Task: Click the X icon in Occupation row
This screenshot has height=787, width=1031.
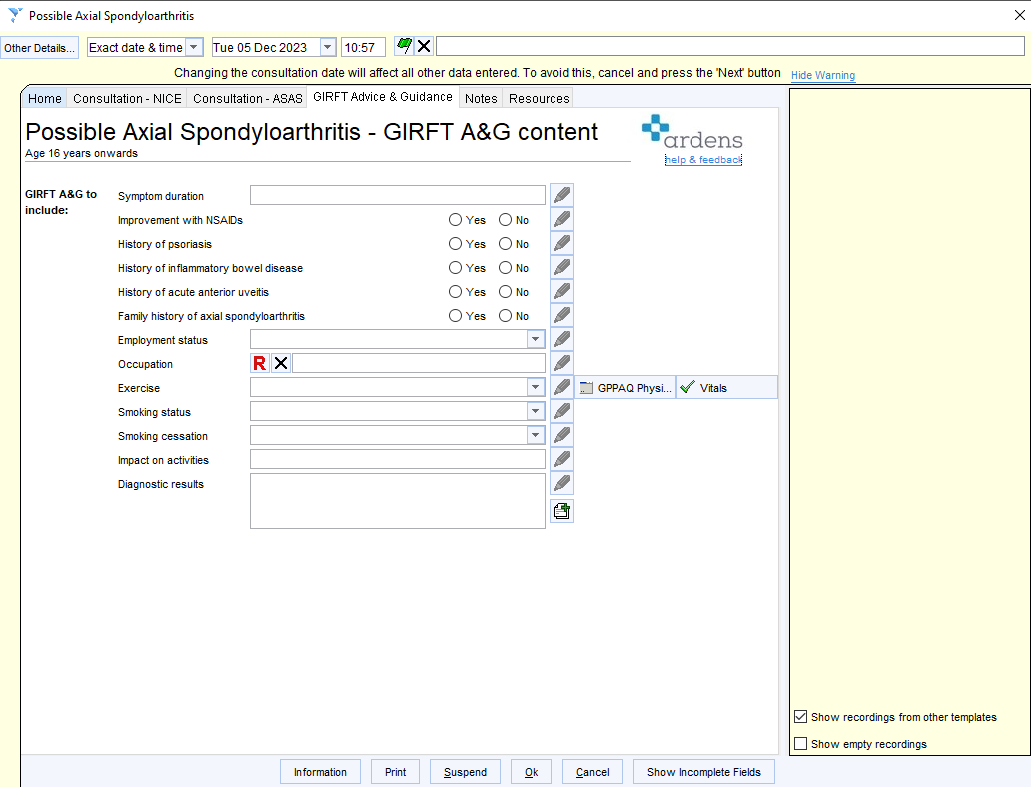Action: 281,363
